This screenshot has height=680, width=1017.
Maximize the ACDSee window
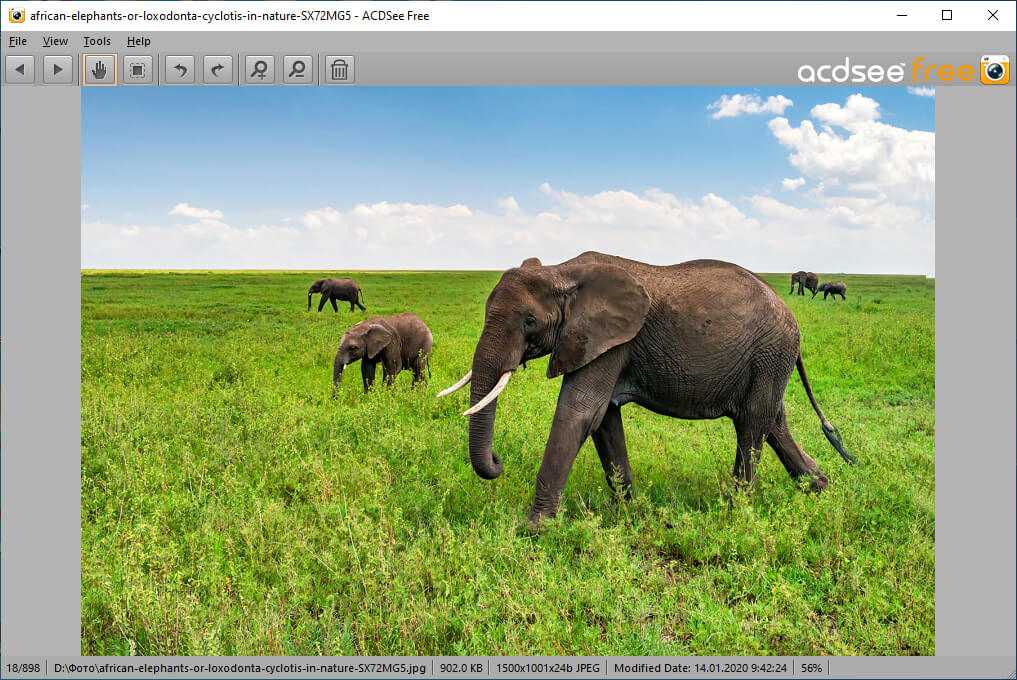[x=947, y=15]
